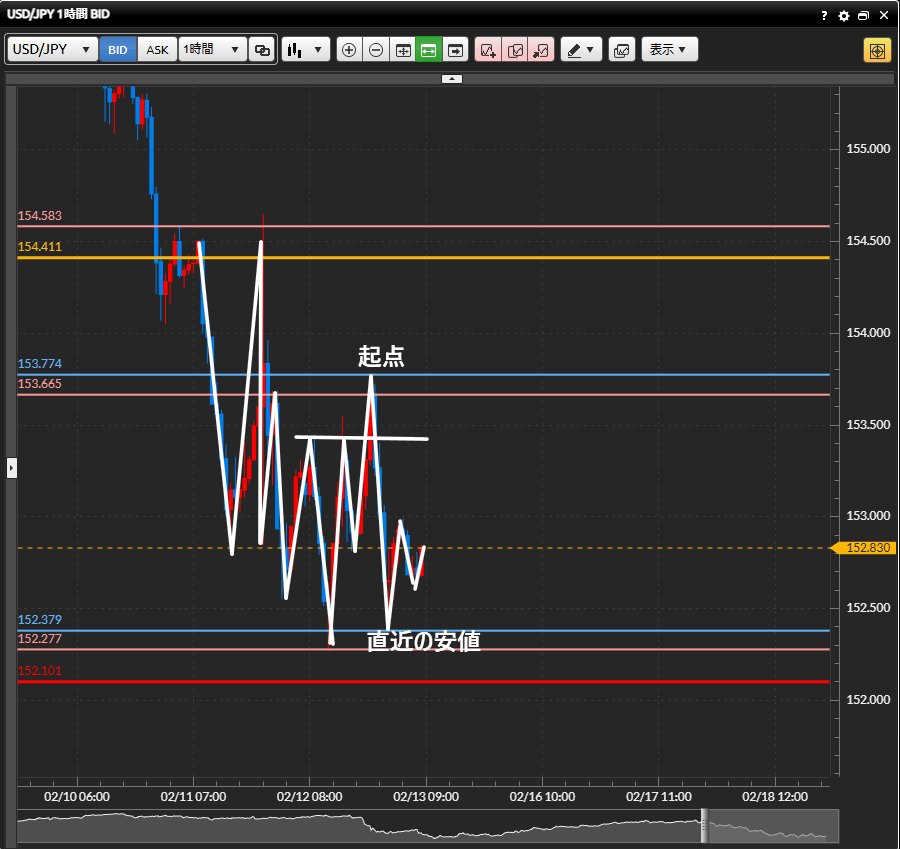The height and width of the screenshot is (849, 900).
Task: Open the USD/JPY currency pair dropdown
Action: pyautogui.click(x=53, y=49)
